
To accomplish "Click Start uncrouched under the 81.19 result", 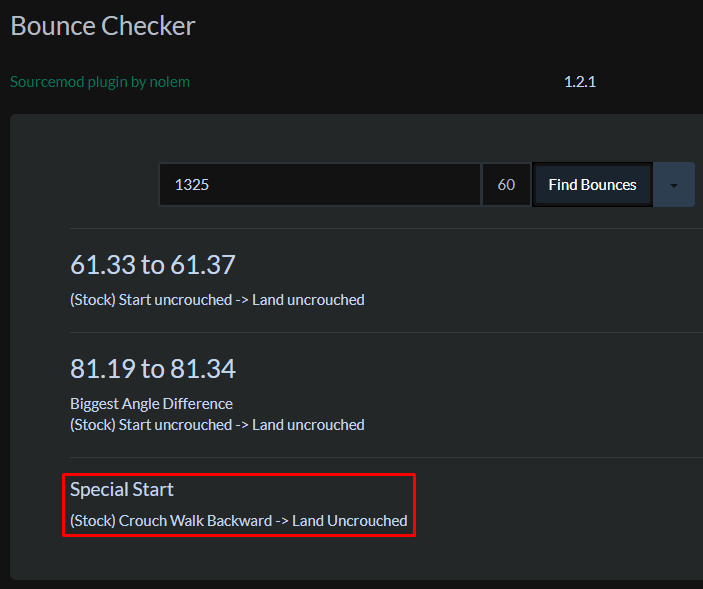I will (175, 425).
